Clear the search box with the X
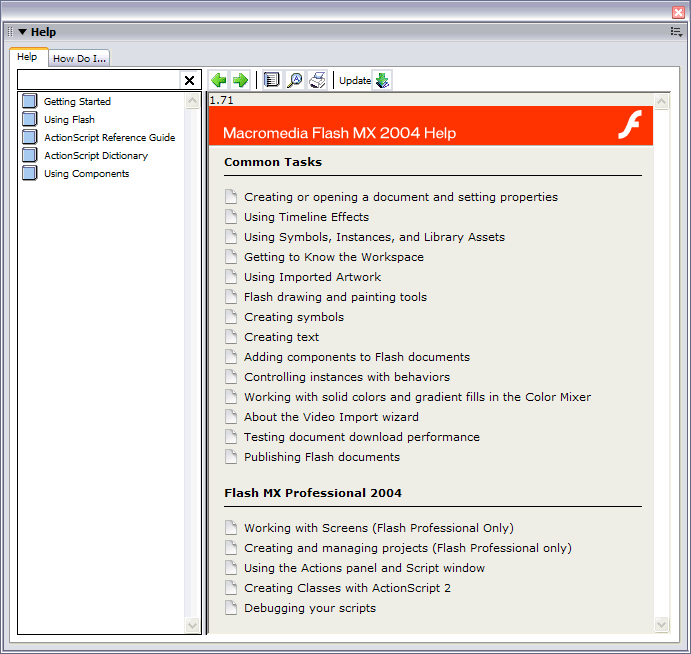This screenshot has height=654, width=691. (189, 80)
